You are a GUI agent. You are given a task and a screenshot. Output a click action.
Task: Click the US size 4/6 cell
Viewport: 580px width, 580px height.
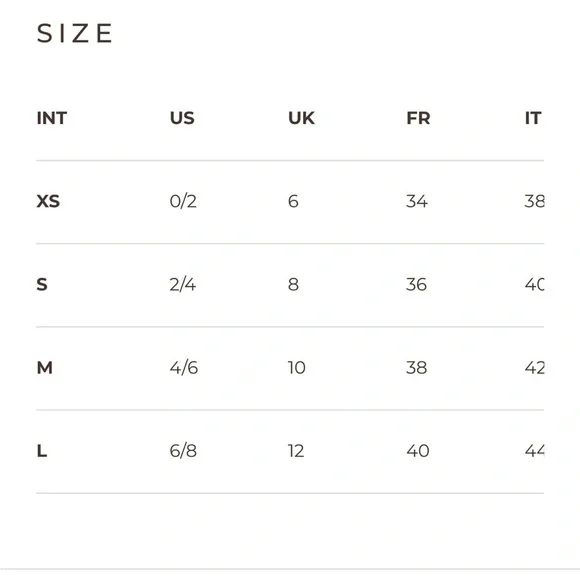[184, 368]
